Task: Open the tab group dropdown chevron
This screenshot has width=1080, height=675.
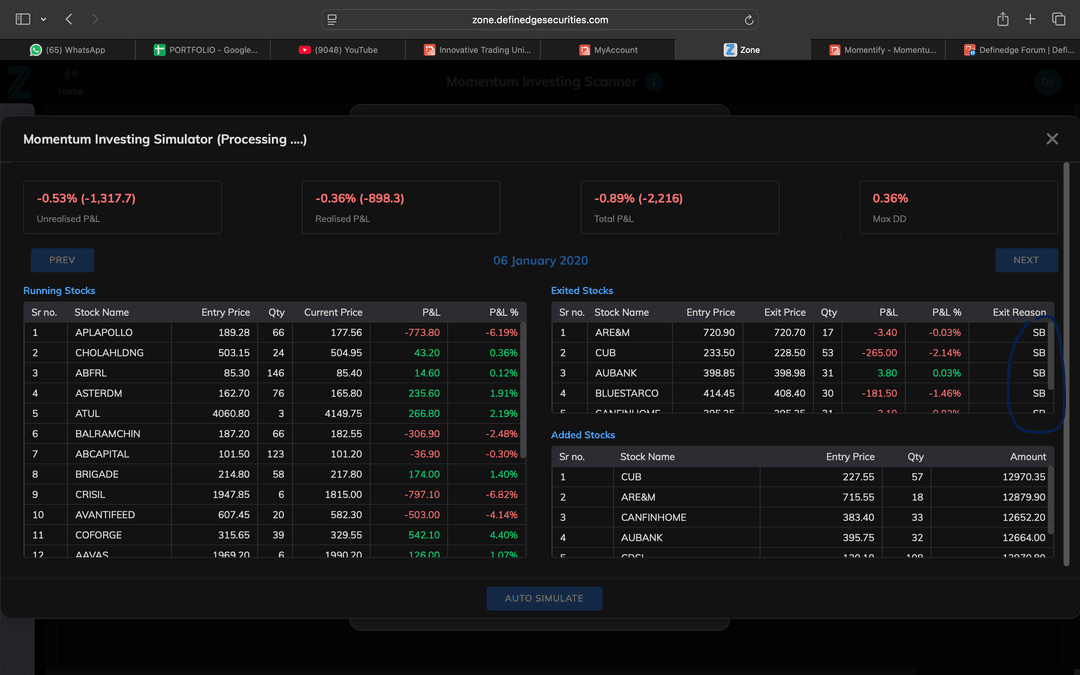Action: (43, 19)
